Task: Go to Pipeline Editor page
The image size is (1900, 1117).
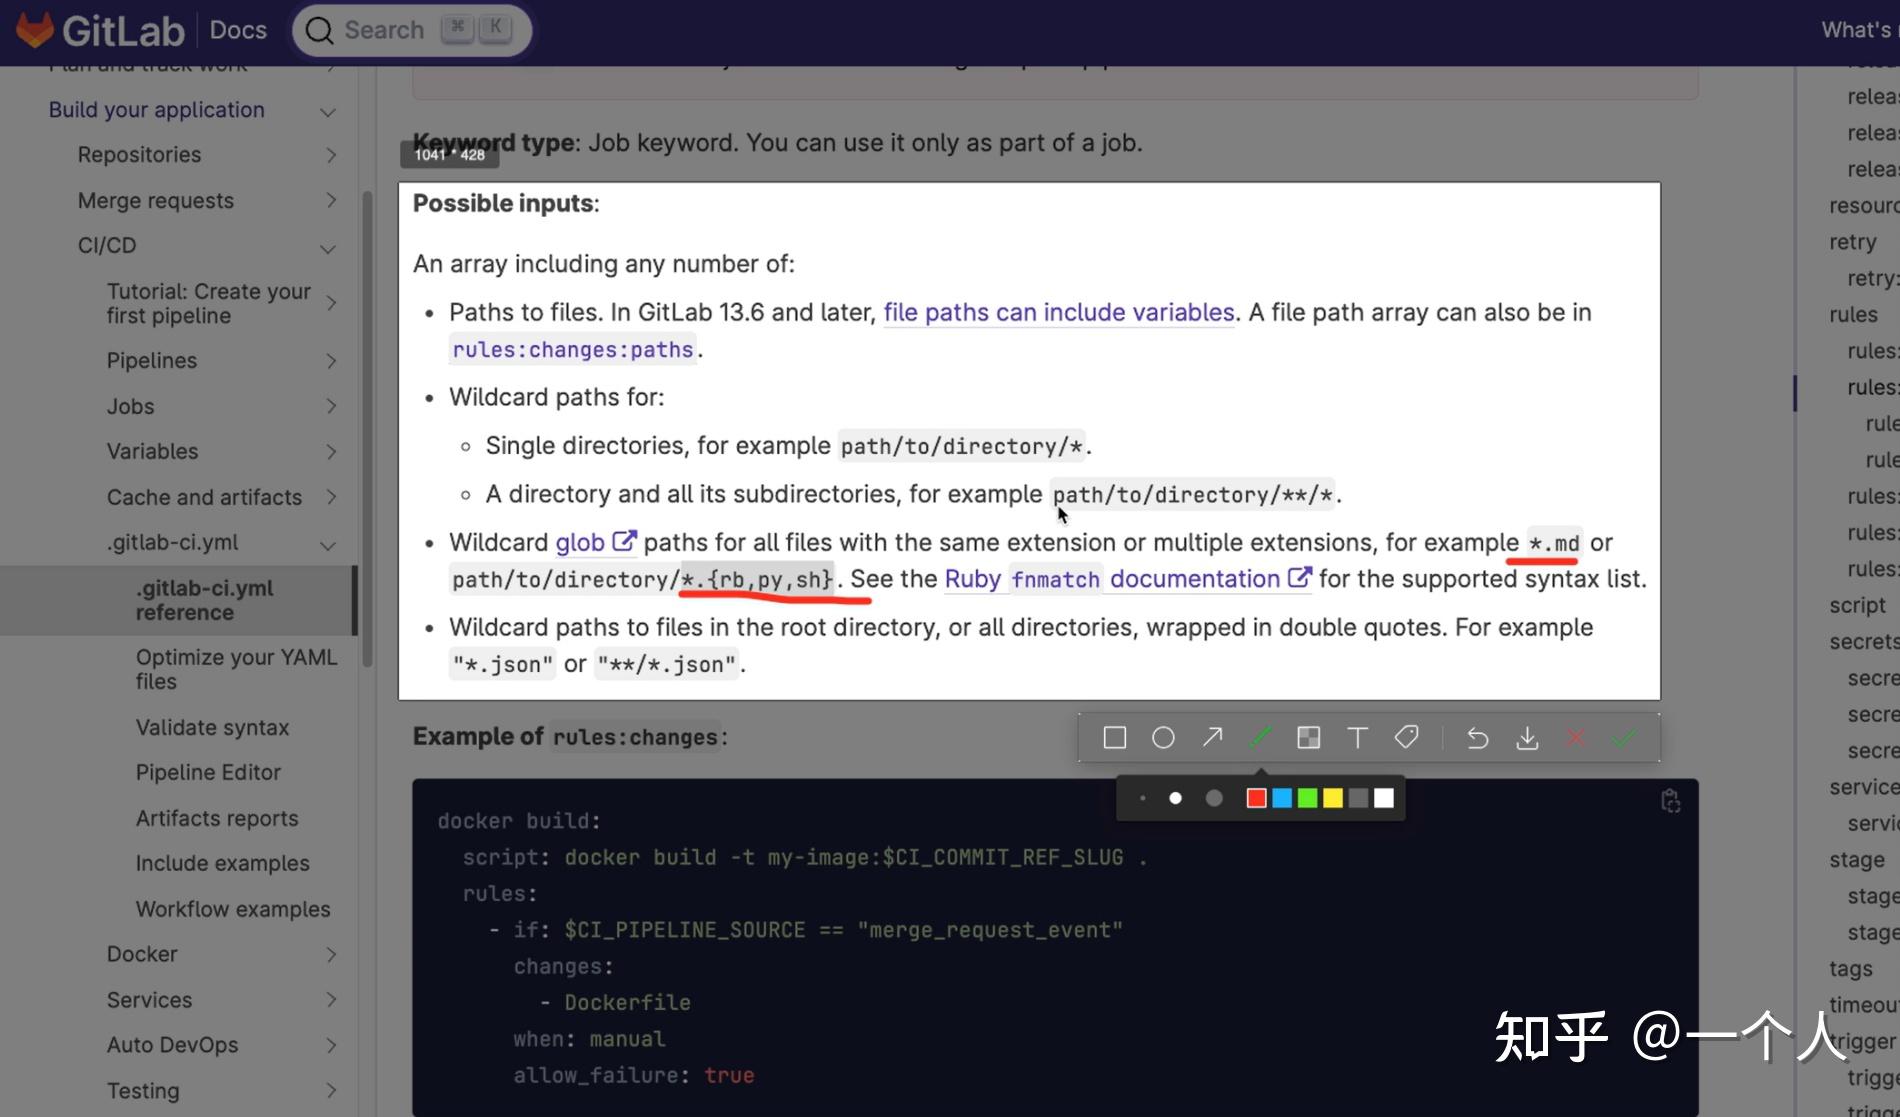Action: click(208, 772)
